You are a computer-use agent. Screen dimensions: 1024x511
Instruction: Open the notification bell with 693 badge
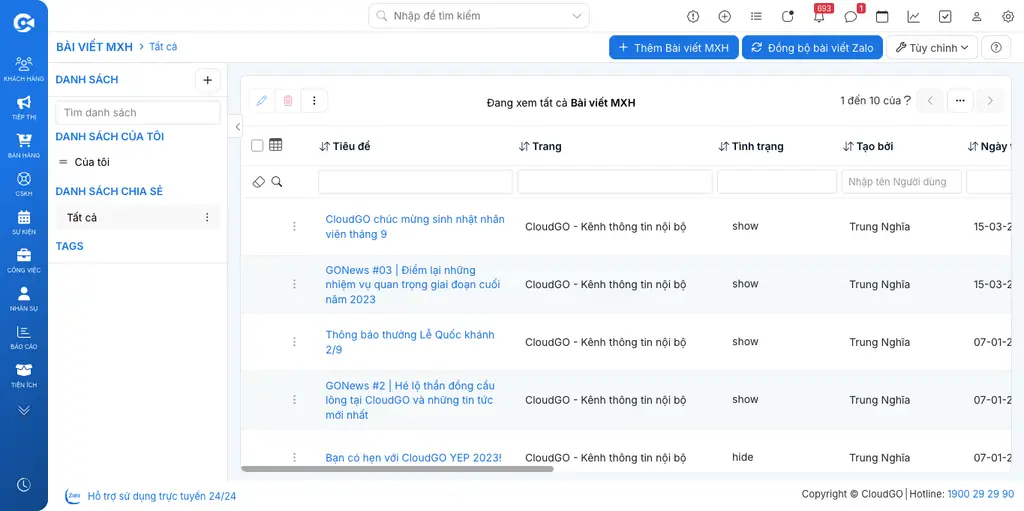pos(819,16)
